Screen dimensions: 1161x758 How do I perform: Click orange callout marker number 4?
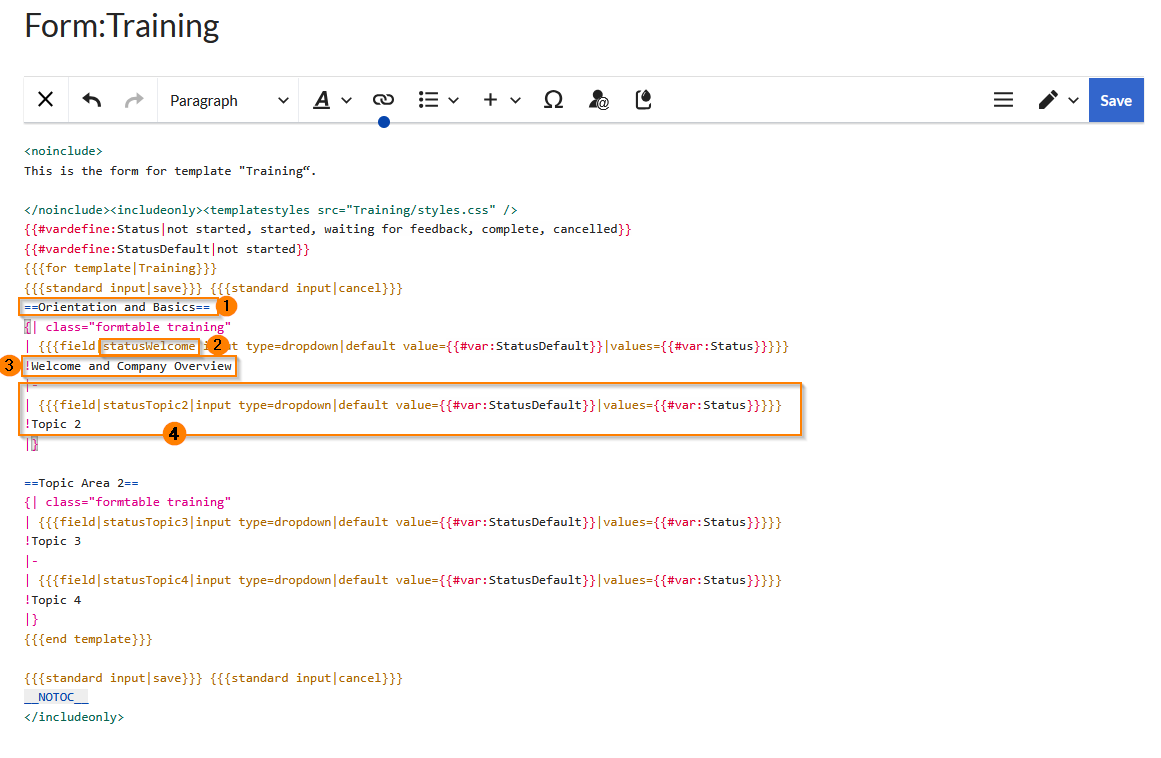coord(175,434)
